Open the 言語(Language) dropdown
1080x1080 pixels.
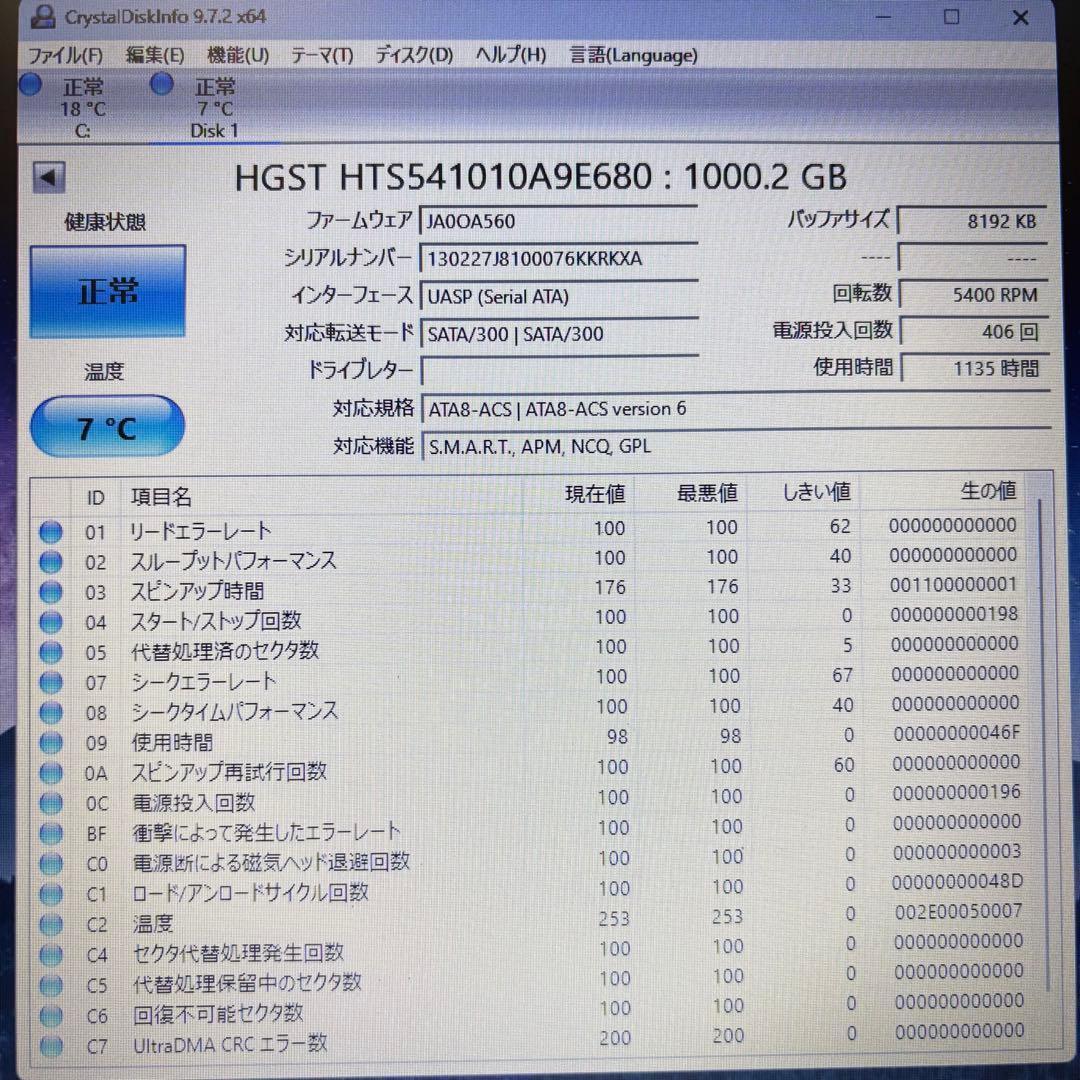[x=632, y=55]
